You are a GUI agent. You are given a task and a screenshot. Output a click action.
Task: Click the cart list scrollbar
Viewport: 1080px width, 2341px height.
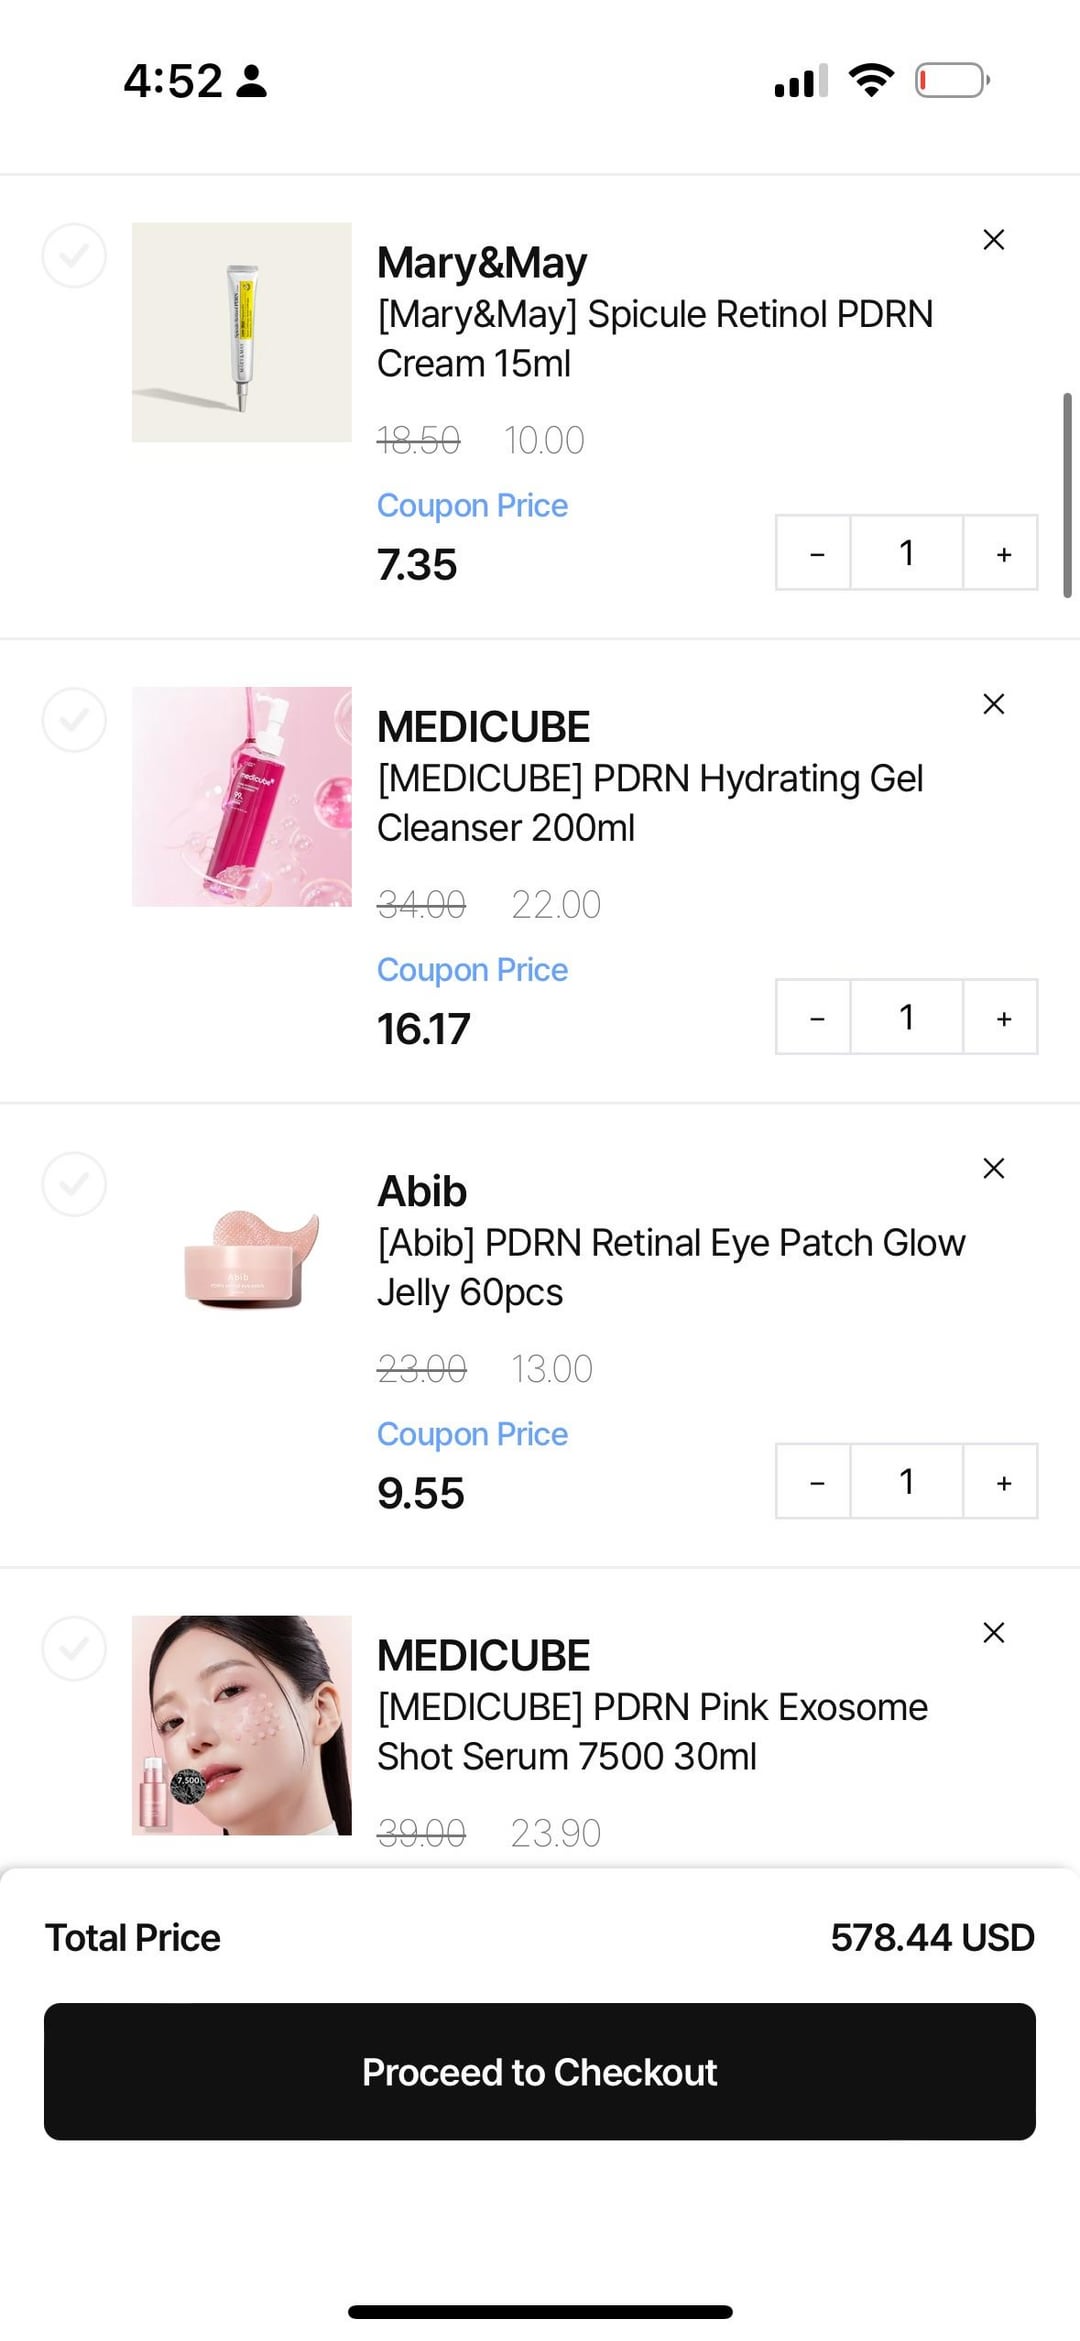[x=1067, y=495]
